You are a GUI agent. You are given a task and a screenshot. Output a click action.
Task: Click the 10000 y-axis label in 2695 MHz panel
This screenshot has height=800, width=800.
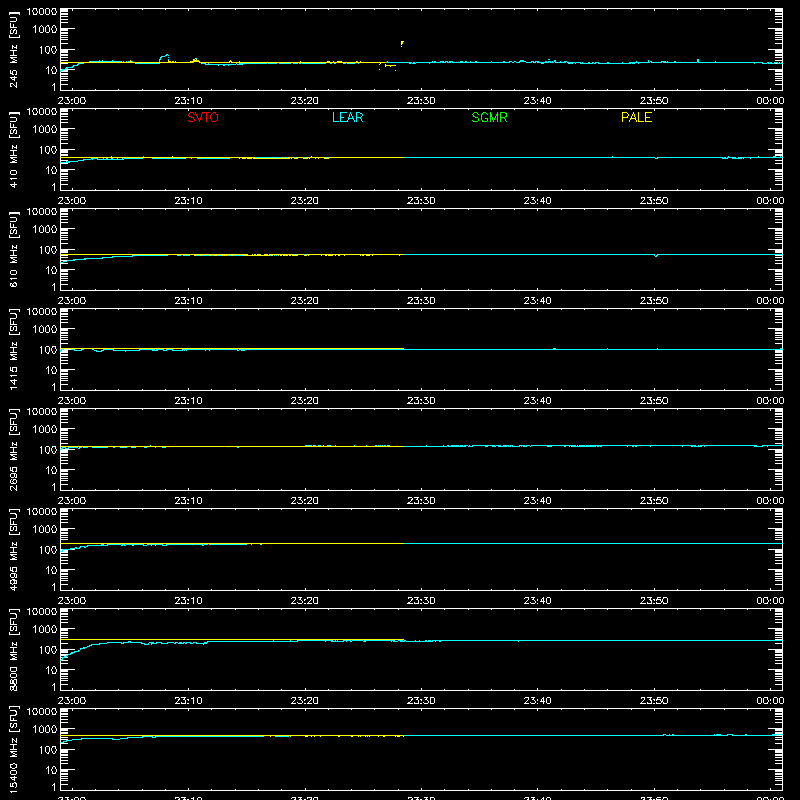point(42,412)
